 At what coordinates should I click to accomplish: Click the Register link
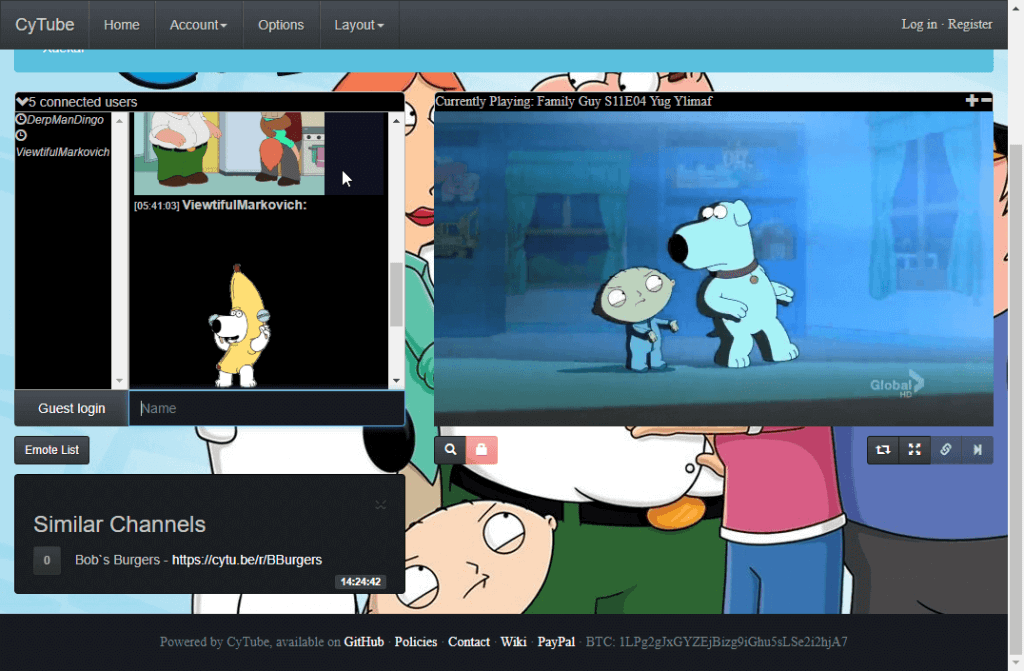[970, 24]
